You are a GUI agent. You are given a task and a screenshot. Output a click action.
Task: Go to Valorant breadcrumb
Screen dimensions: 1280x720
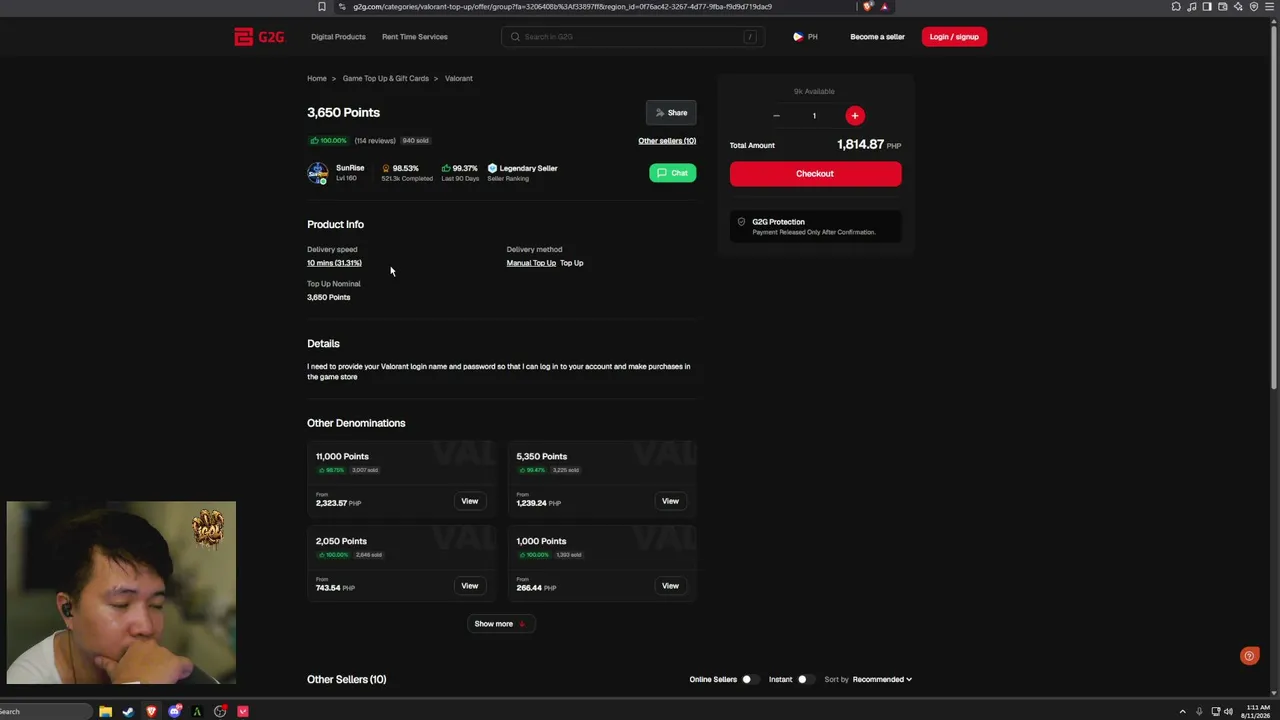[459, 78]
